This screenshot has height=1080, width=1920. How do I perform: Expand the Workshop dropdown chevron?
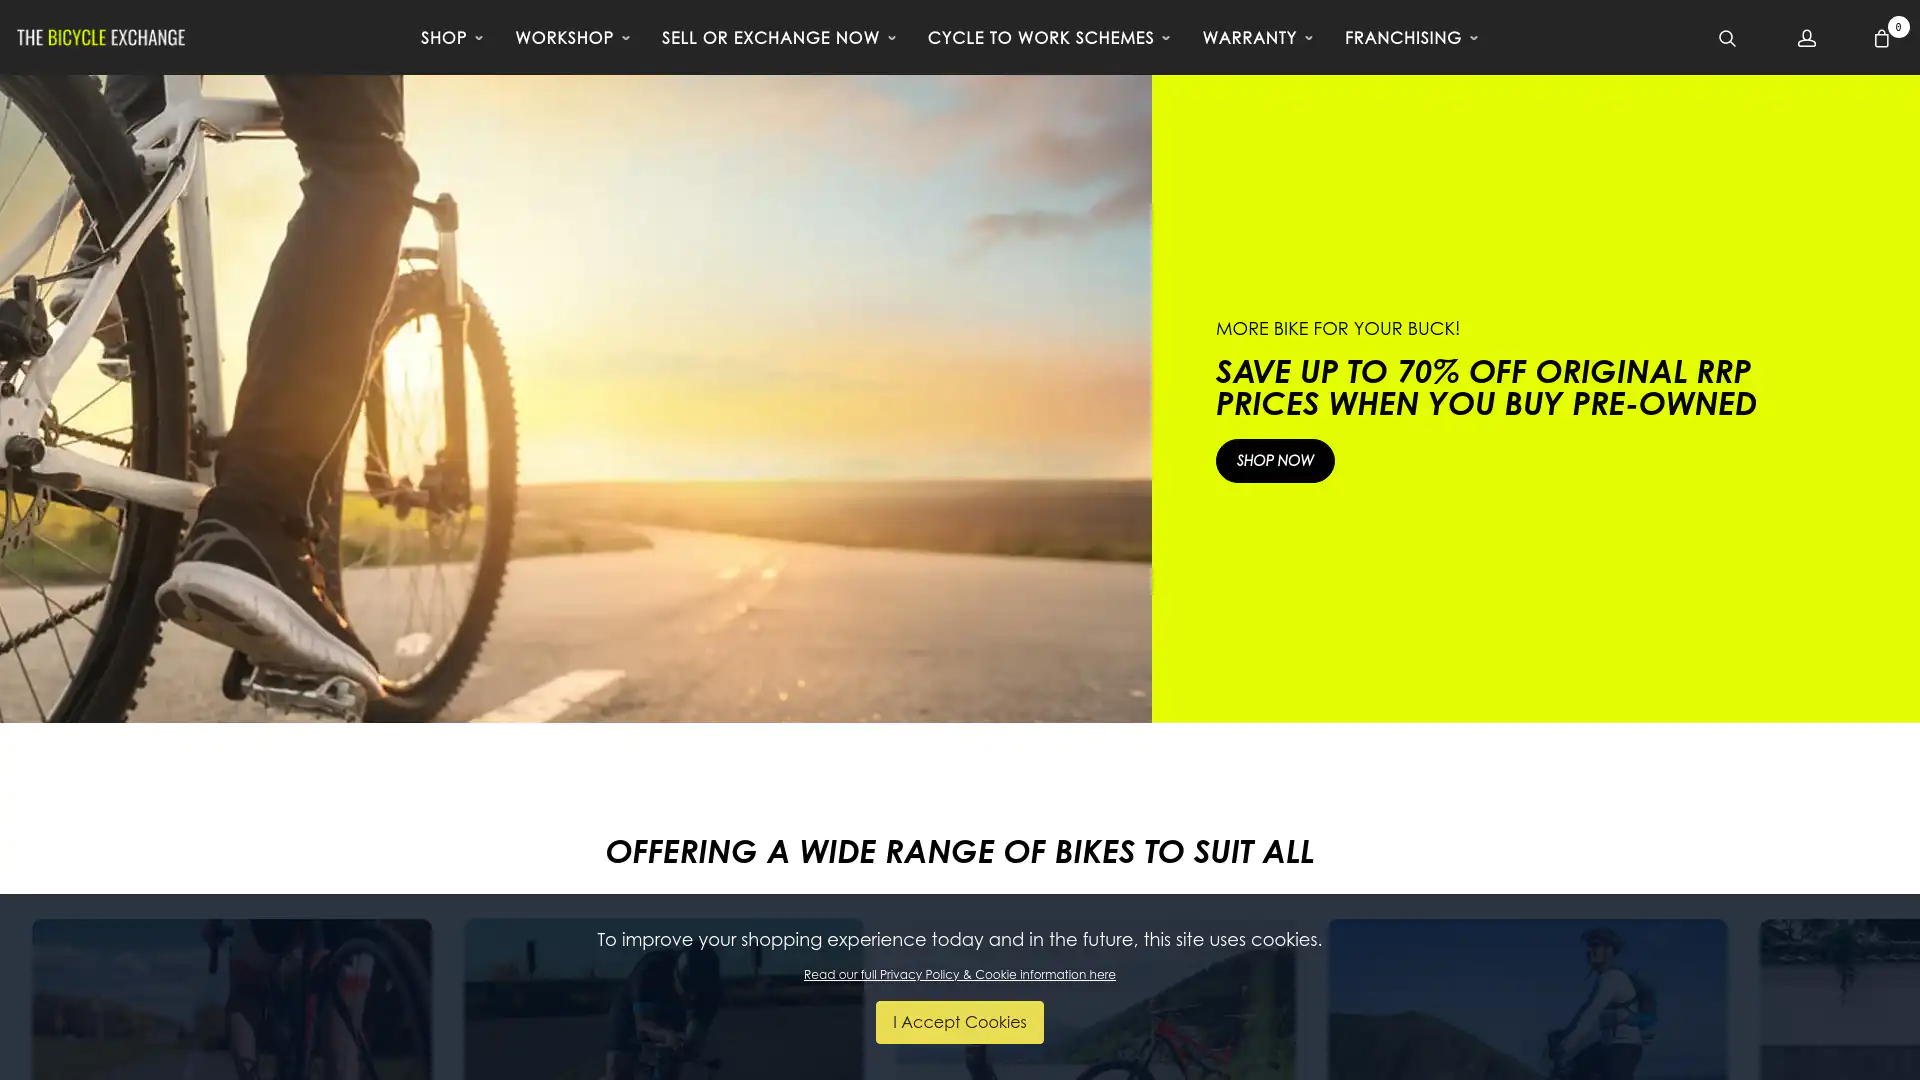pos(626,38)
